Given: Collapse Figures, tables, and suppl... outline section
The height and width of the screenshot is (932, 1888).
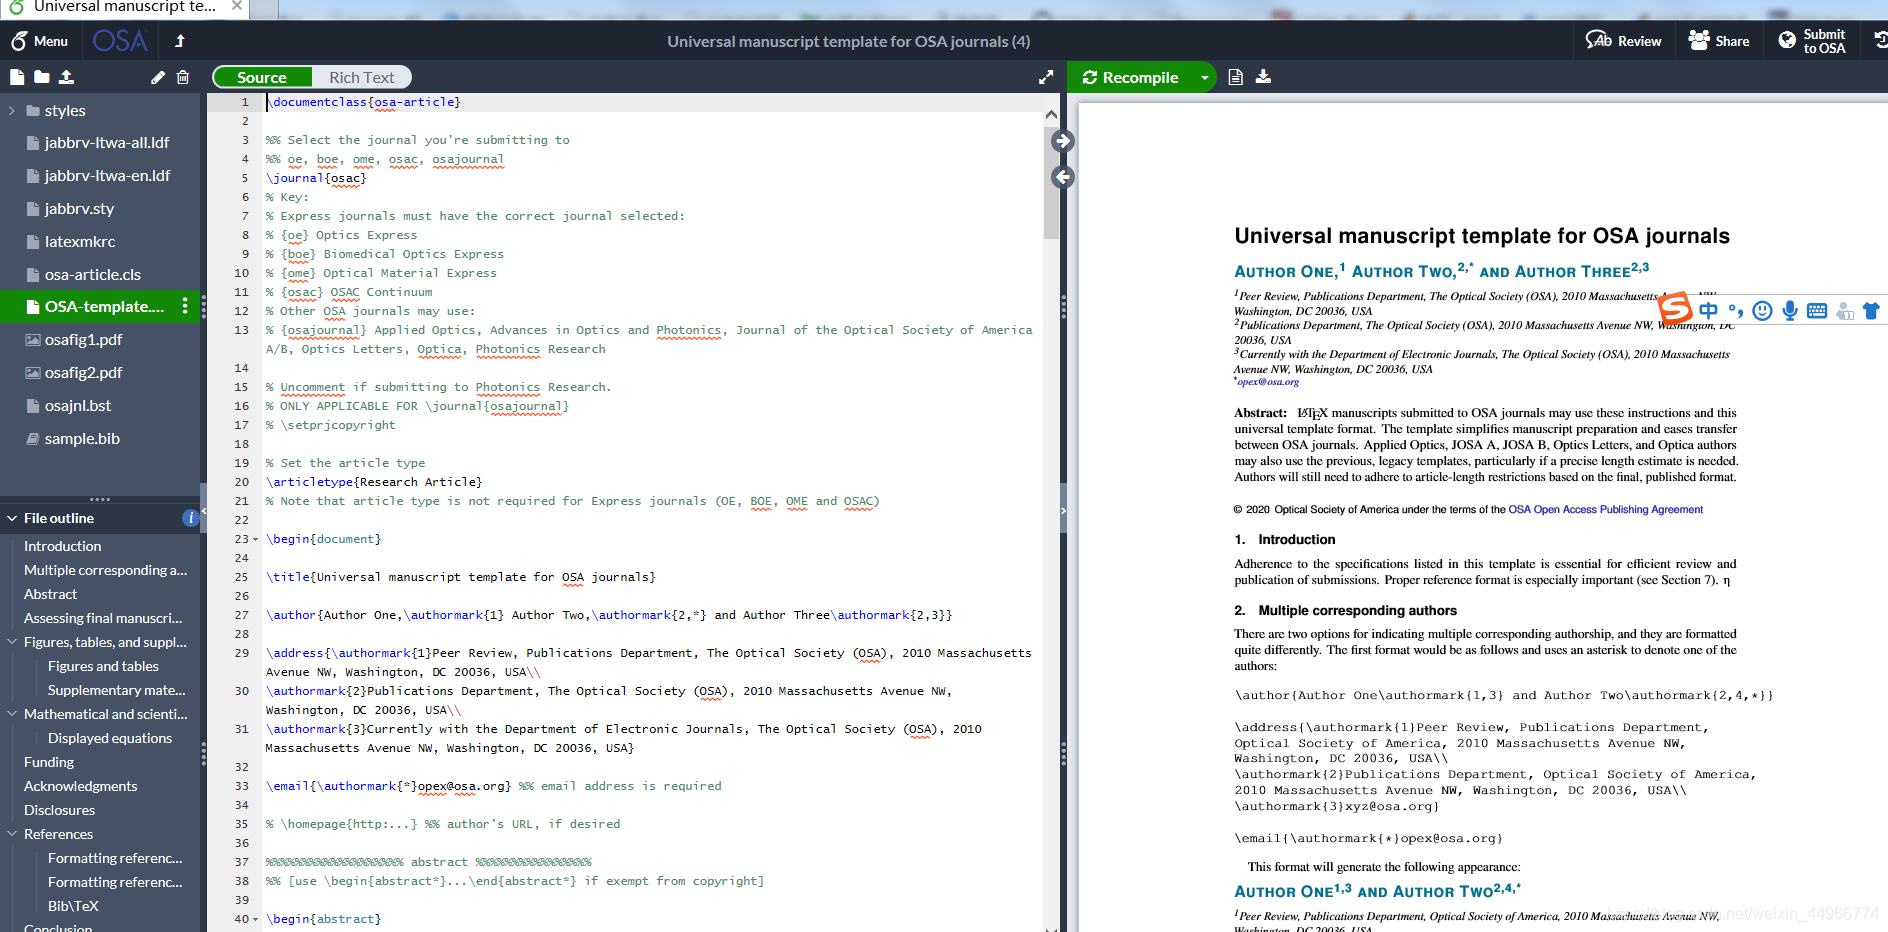Looking at the screenshot, I should (x=12, y=642).
